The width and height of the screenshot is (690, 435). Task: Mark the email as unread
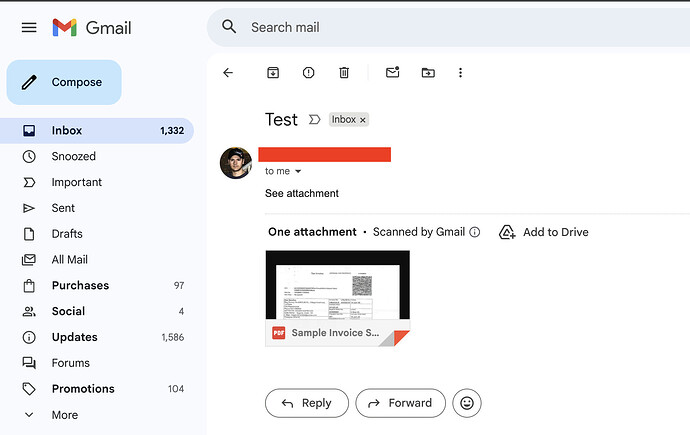(392, 73)
